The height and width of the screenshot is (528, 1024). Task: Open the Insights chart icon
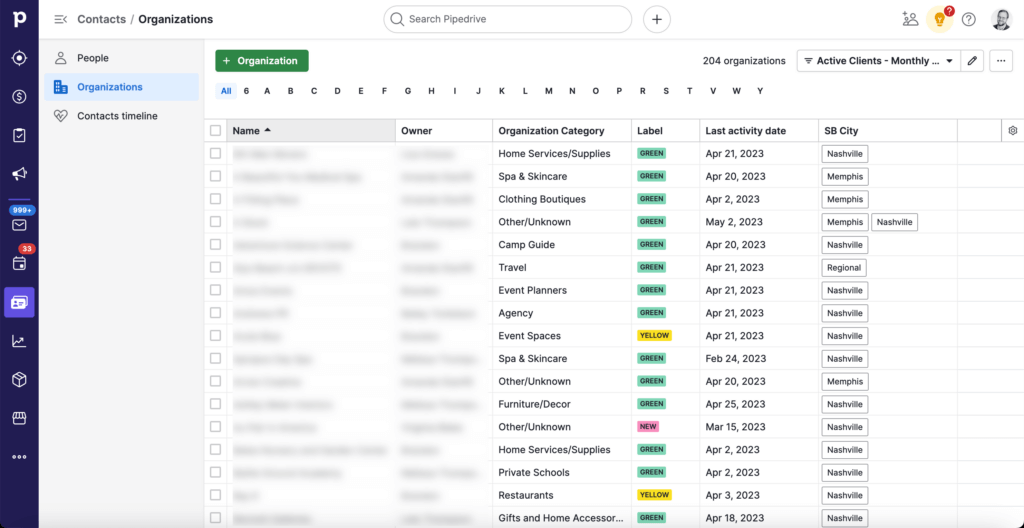click(x=19, y=341)
